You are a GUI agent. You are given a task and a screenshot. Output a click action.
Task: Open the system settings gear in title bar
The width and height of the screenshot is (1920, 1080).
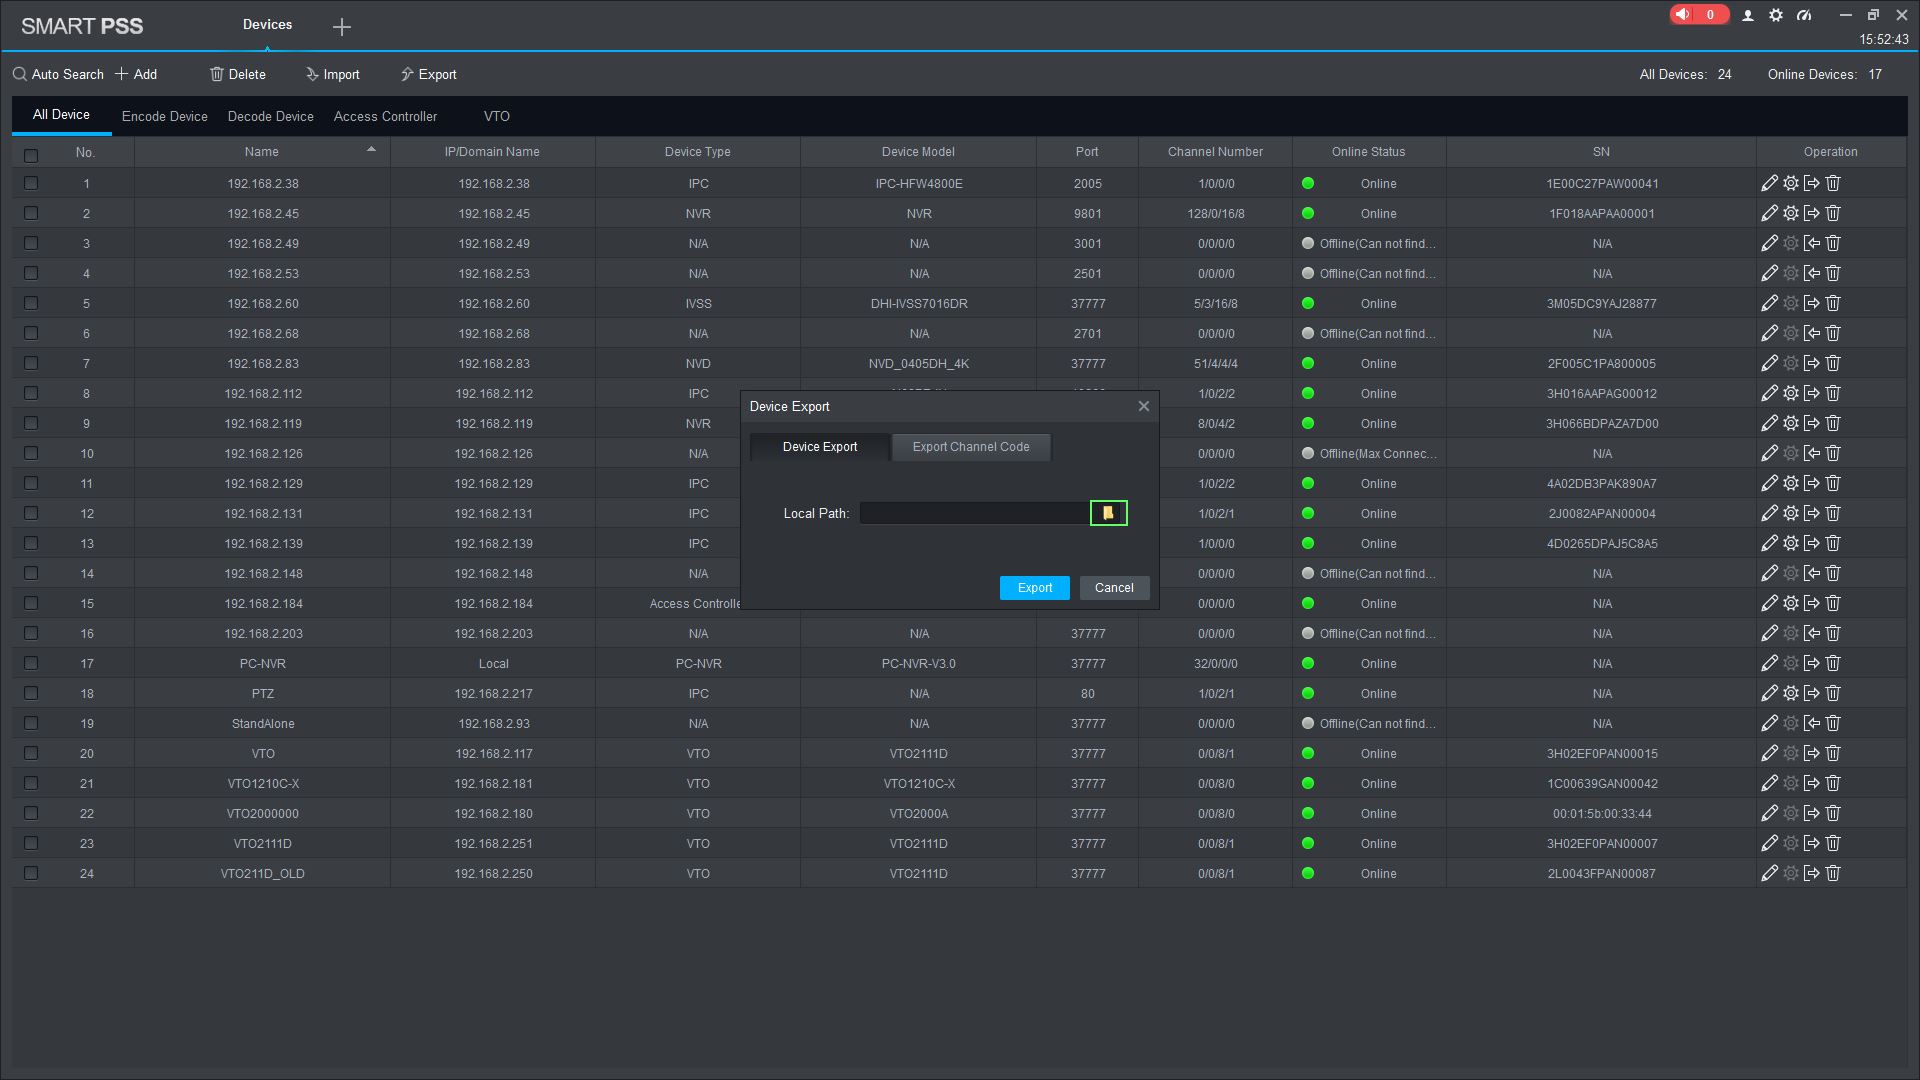pos(1776,15)
